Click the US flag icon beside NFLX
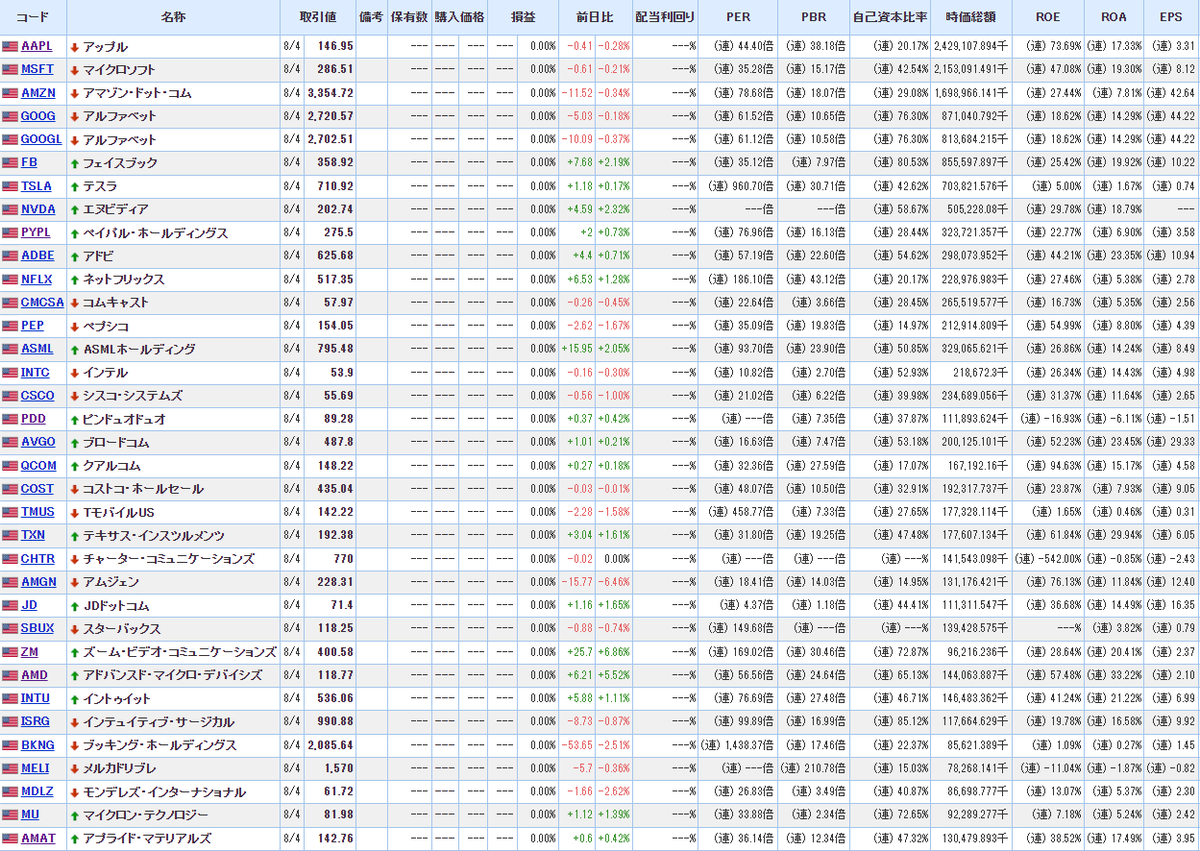 [x=10, y=279]
